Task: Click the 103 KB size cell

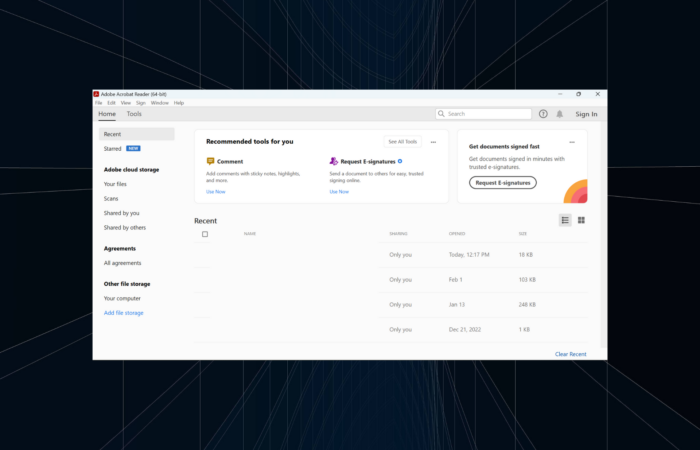Action: tap(527, 280)
